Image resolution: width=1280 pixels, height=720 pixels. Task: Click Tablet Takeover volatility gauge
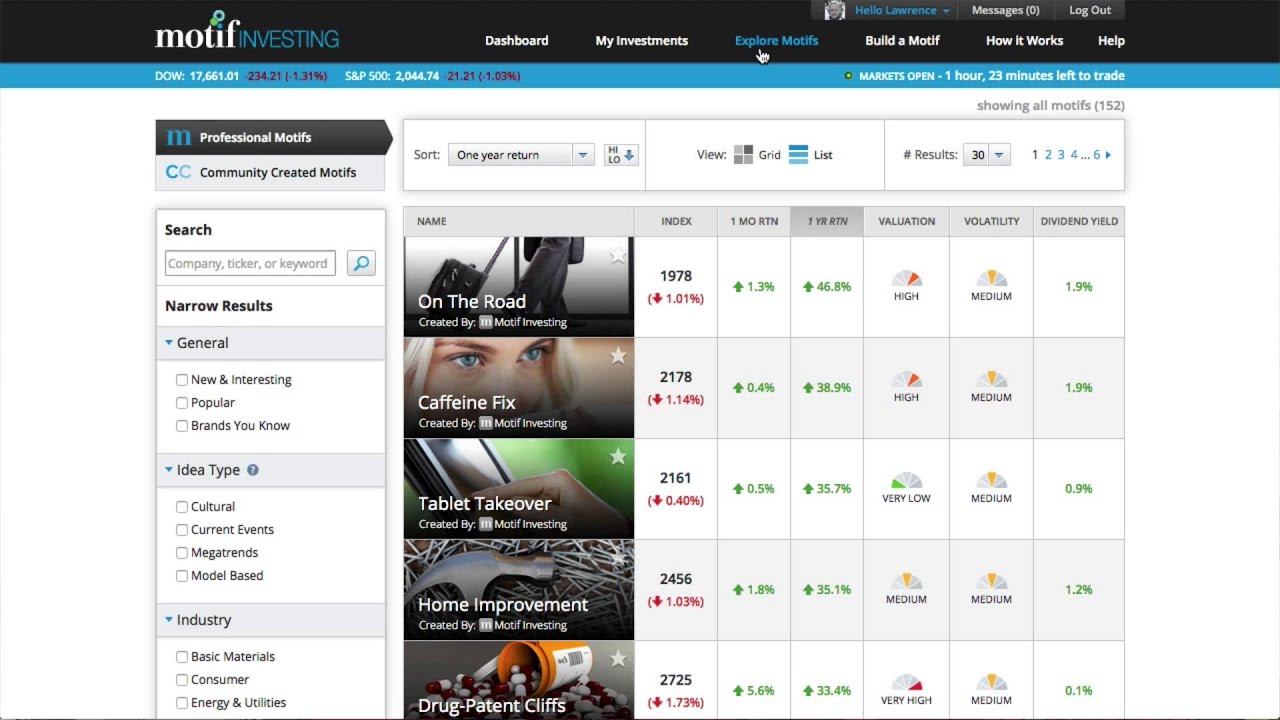(x=991, y=481)
